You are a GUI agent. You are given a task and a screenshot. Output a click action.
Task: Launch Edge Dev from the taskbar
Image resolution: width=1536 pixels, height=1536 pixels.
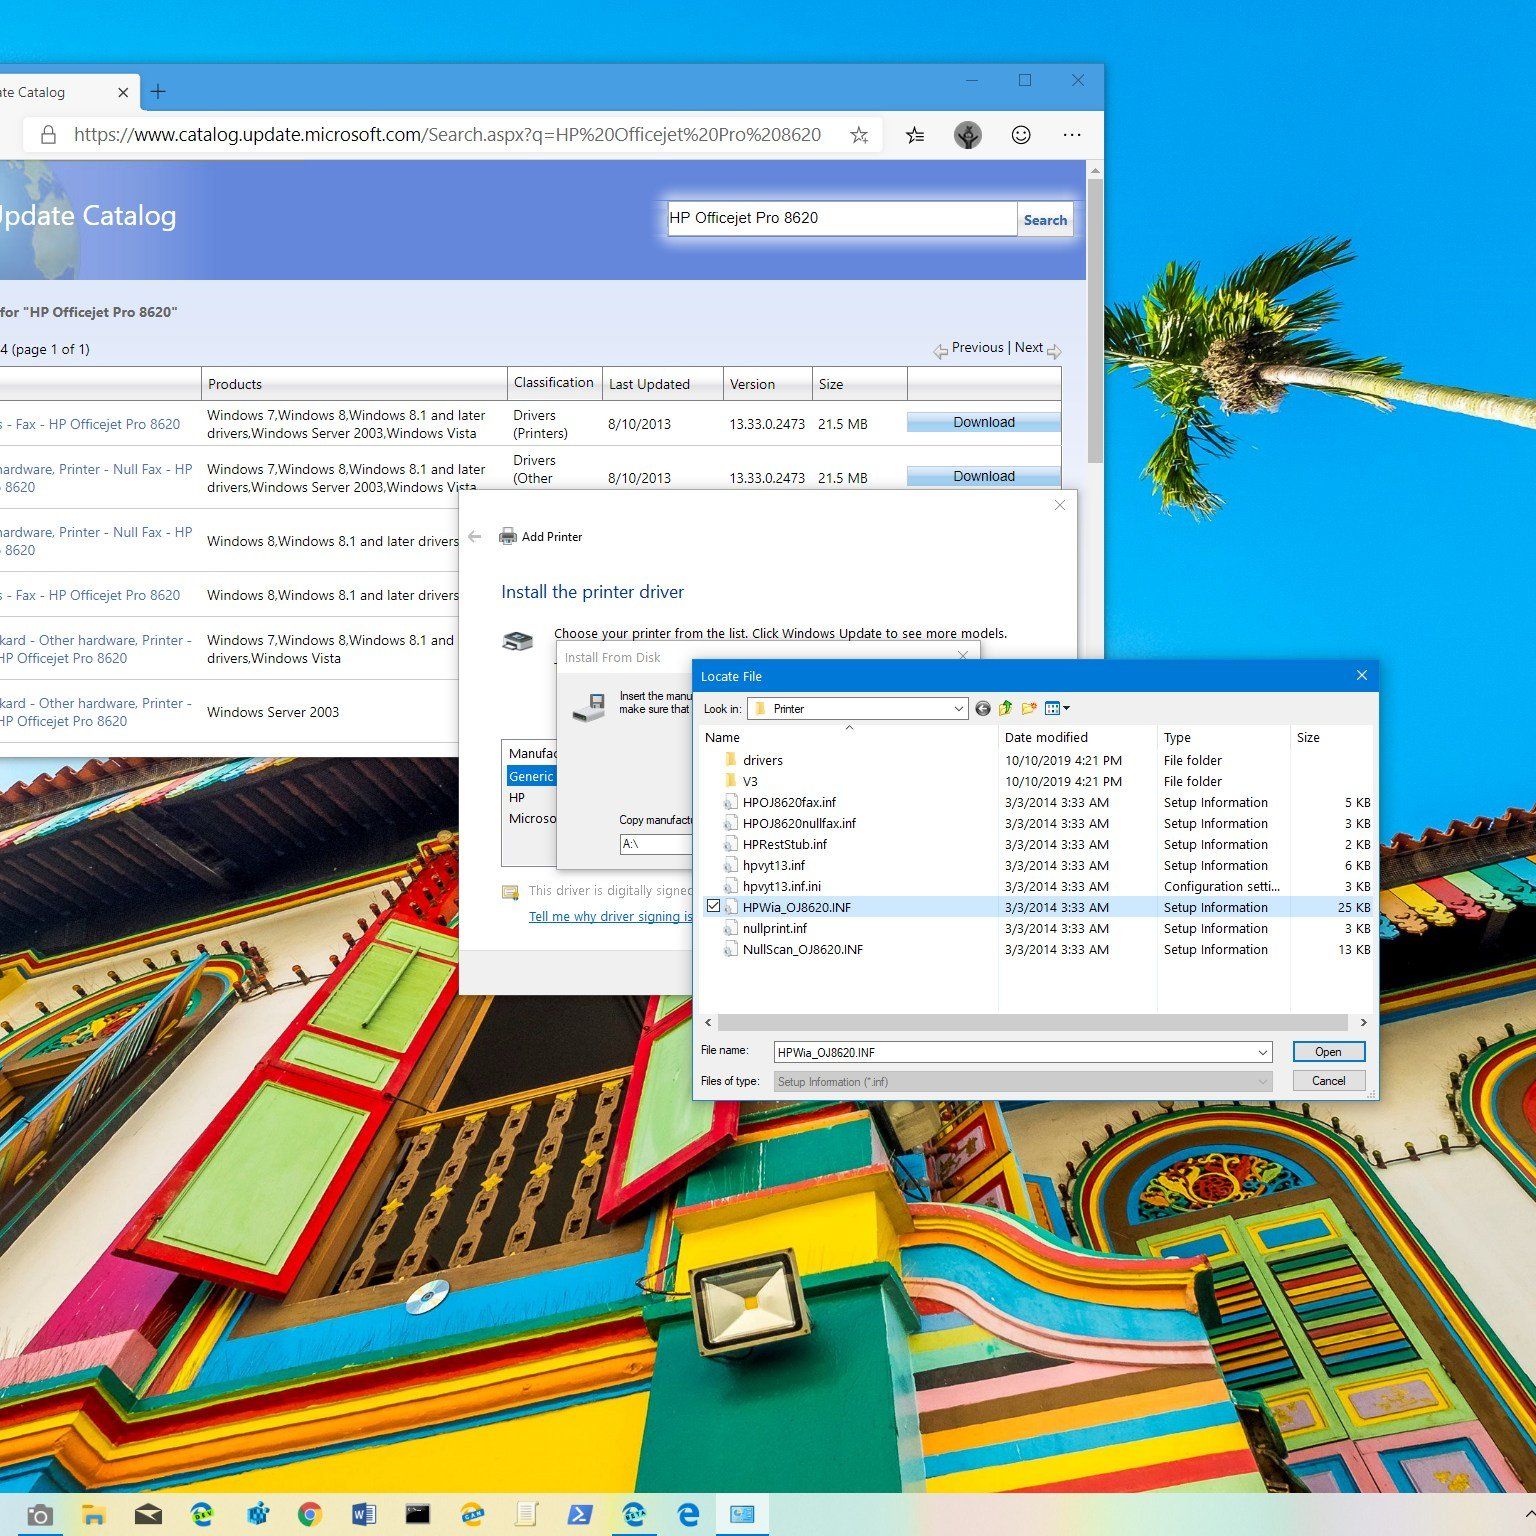click(202, 1514)
